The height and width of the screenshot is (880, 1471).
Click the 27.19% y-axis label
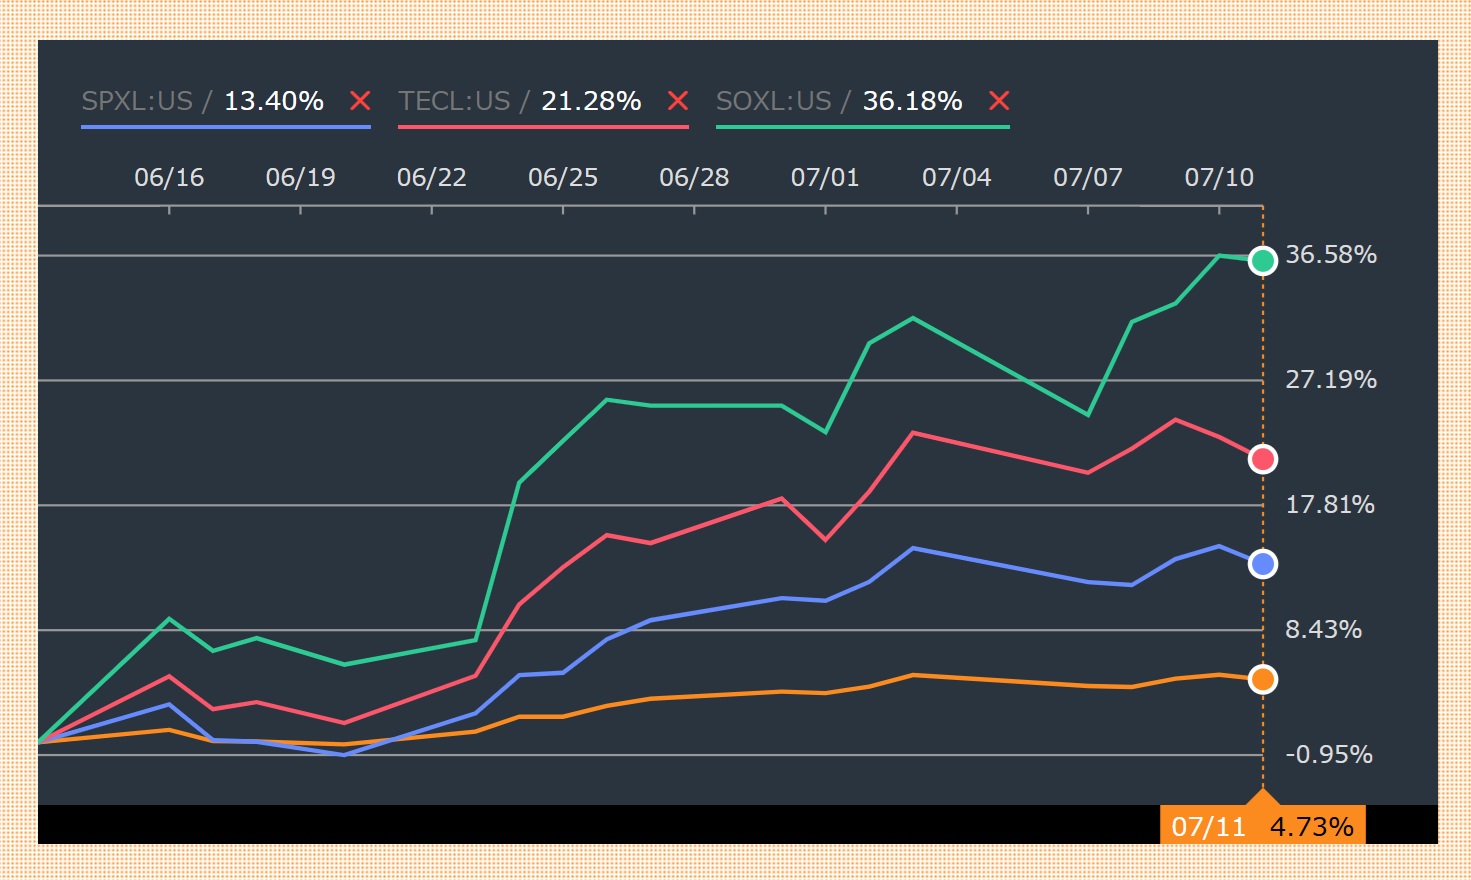pos(1330,380)
